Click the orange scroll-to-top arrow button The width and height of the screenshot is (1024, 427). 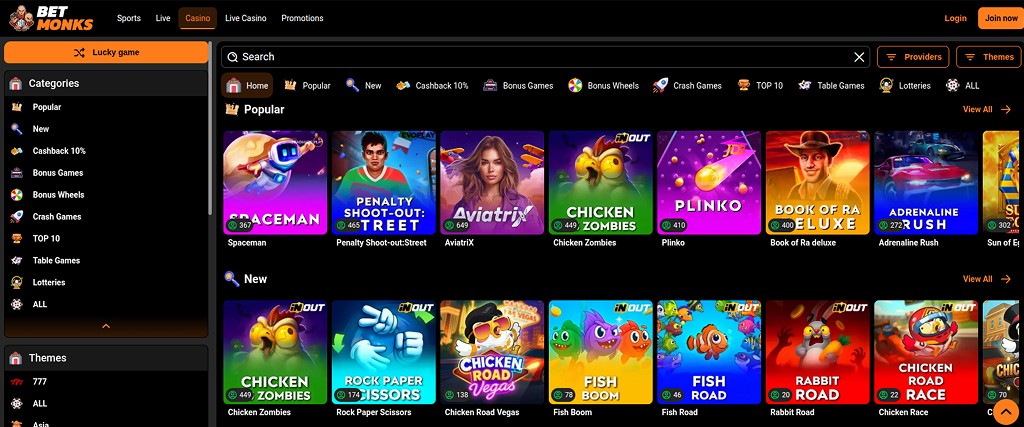point(1006,412)
